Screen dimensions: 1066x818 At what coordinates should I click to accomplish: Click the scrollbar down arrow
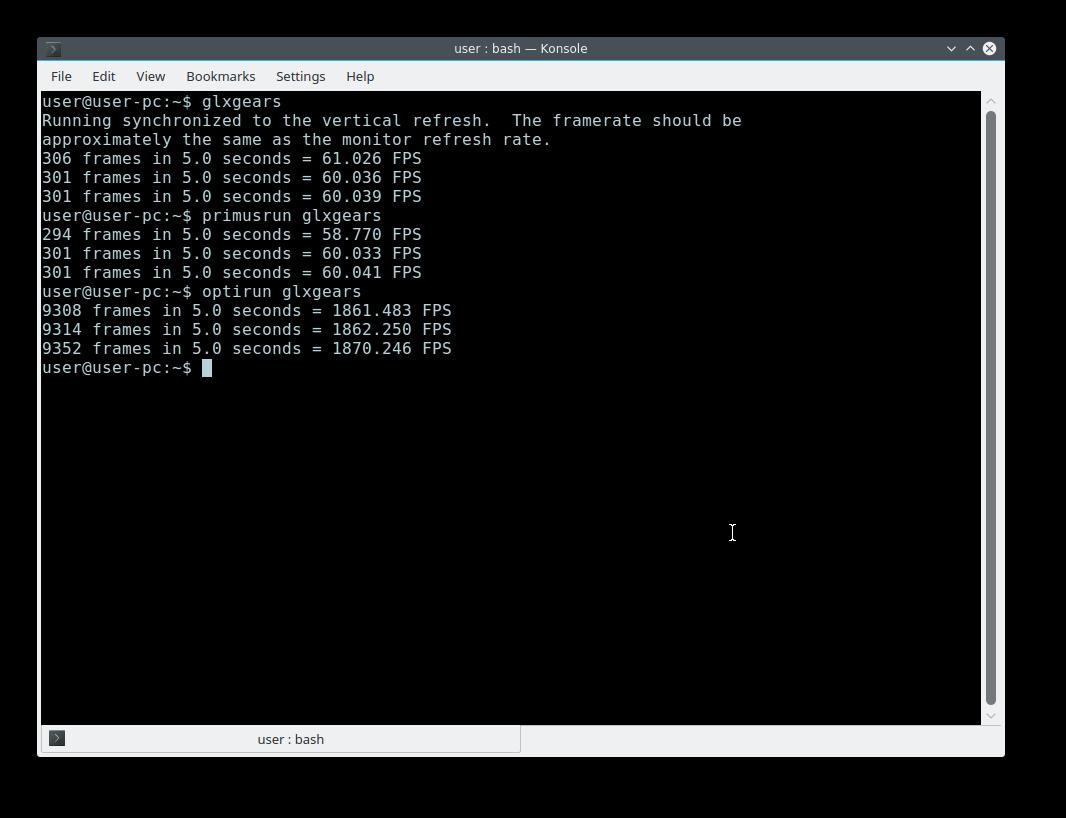[x=991, y=715]
